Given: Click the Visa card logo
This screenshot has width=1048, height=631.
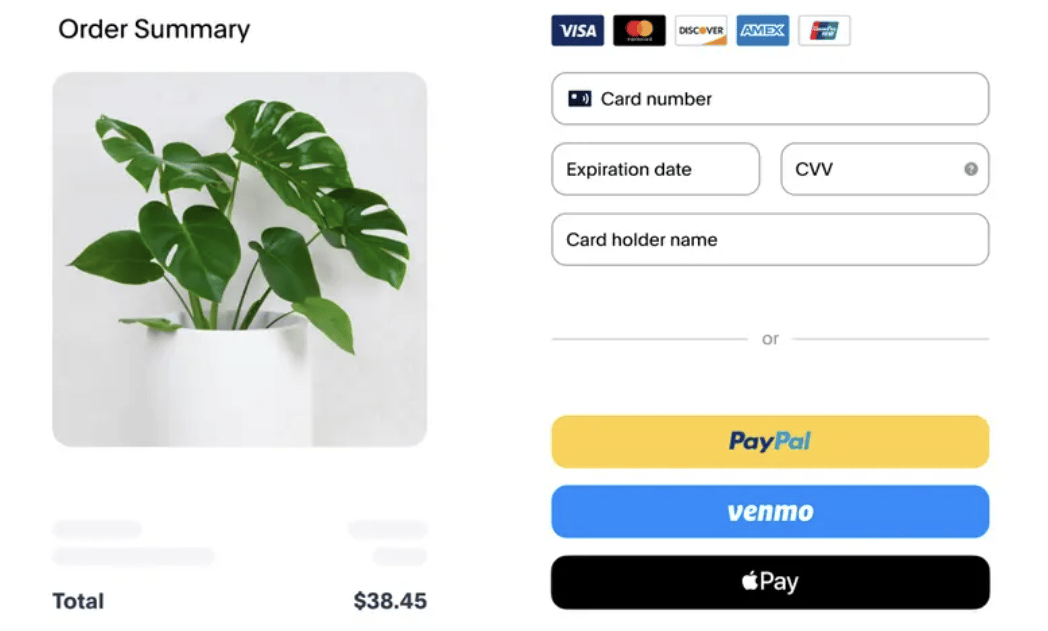Looking at the screenshot, I should [x=577, y=31].
